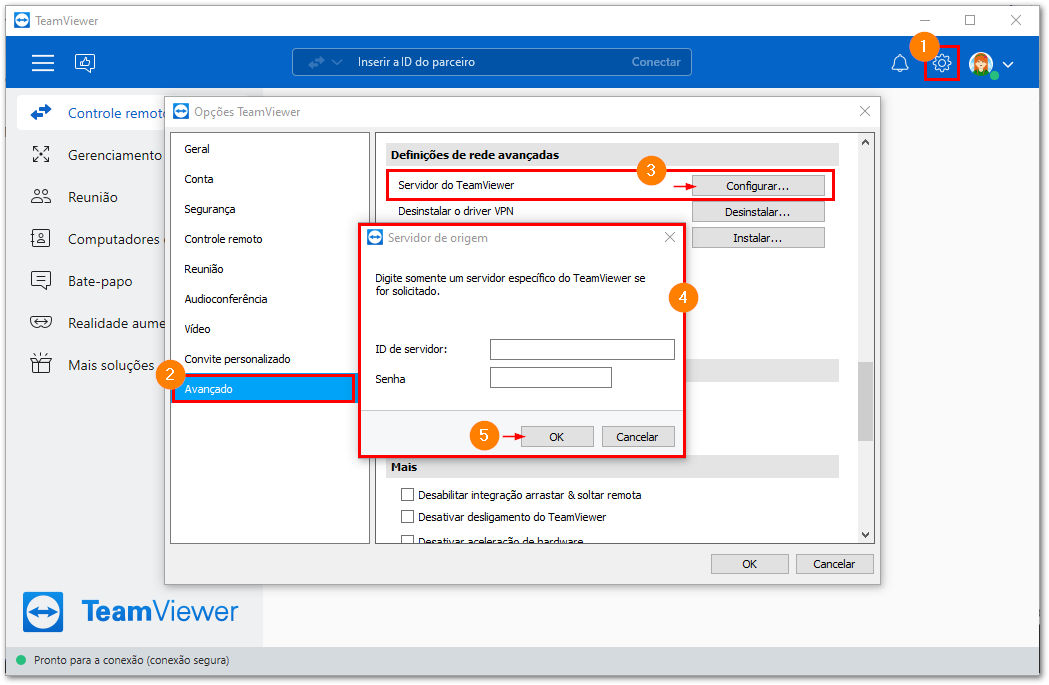Viewport: 1049px width, 685px height.
Task: Click the Instalar... button
Action: point(758,238)
